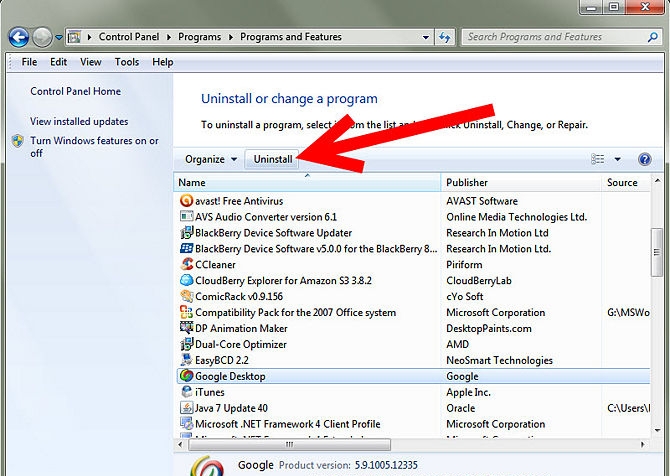Click the Dual-Core Optimizer icon

pos(186,344)
